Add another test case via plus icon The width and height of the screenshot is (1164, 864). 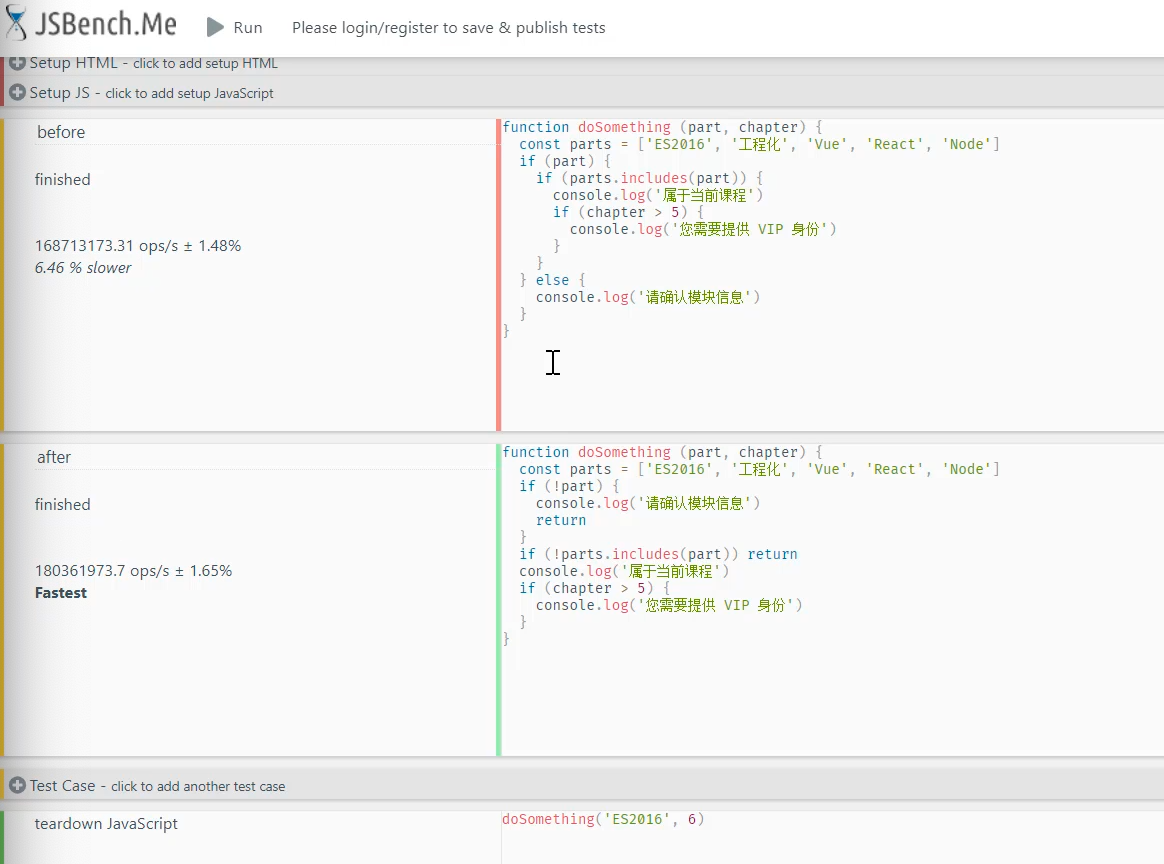pos(18,785)
